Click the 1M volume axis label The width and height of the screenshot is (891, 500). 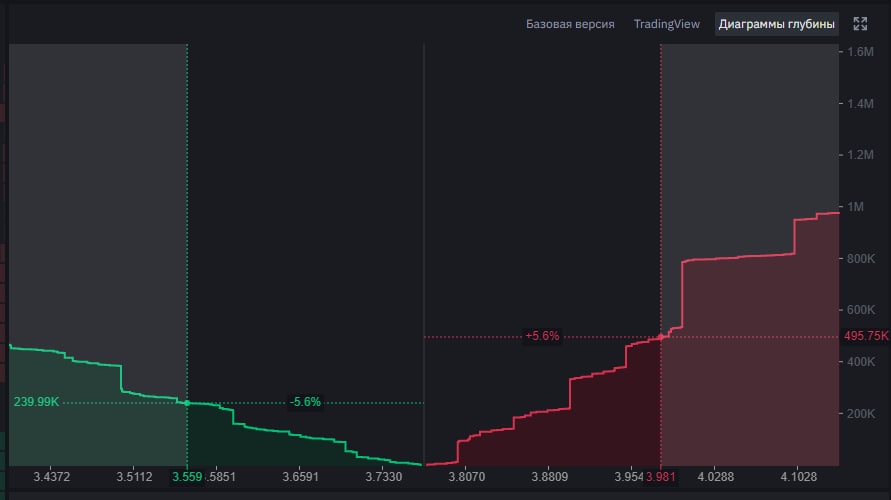tap(856, 207)
